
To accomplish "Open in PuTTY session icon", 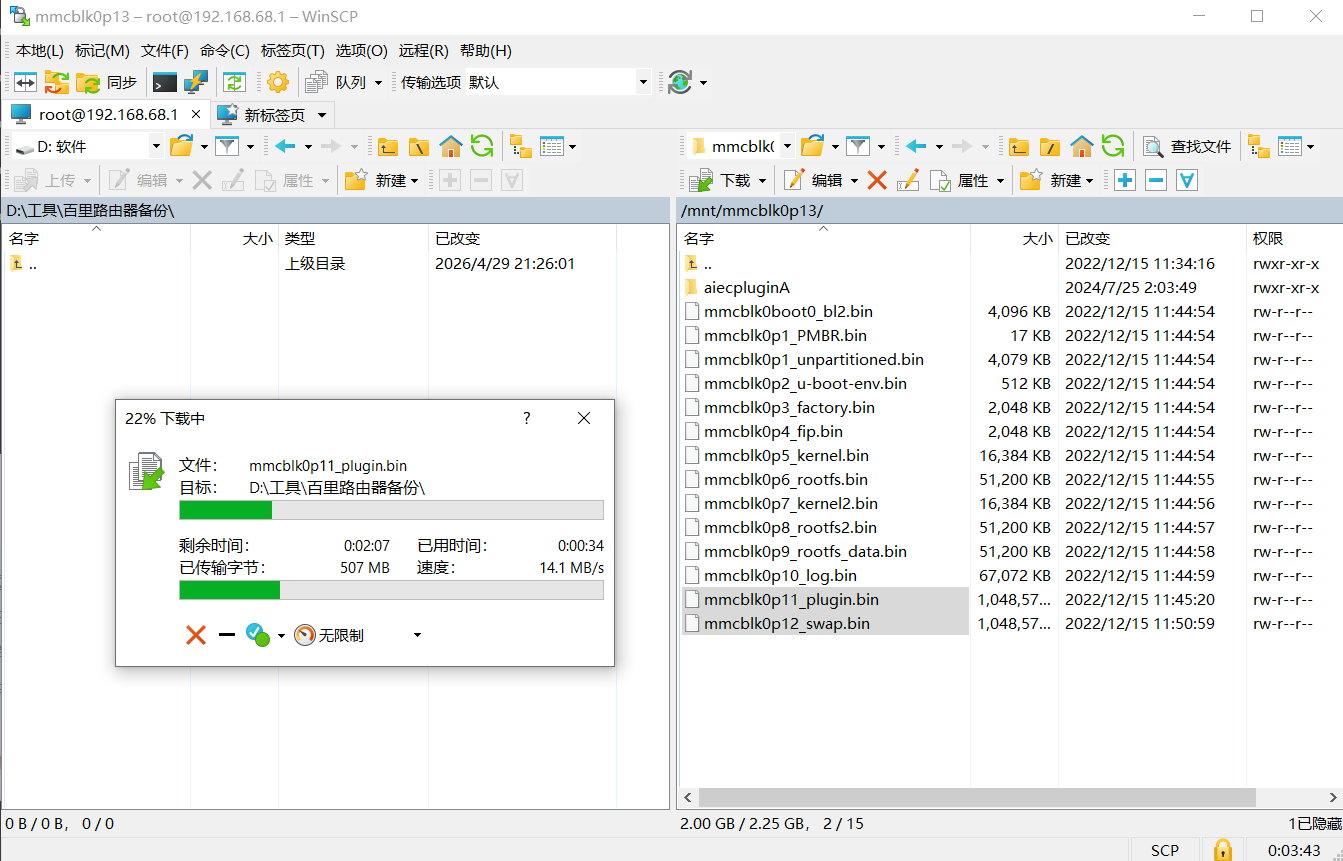I will pos(196,82).
